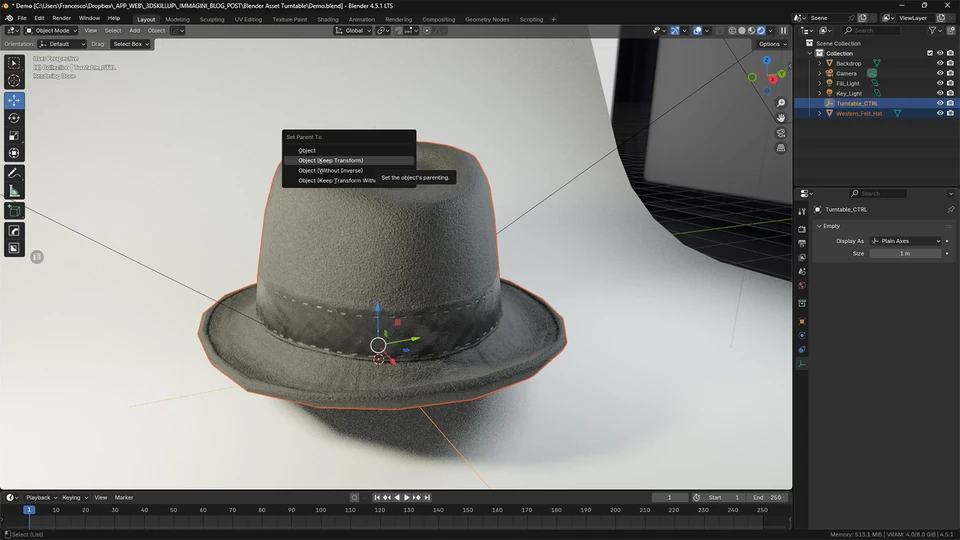Switch to rendered viewport shading
Screen dimensions: 960x540
(x=761, y=30)
